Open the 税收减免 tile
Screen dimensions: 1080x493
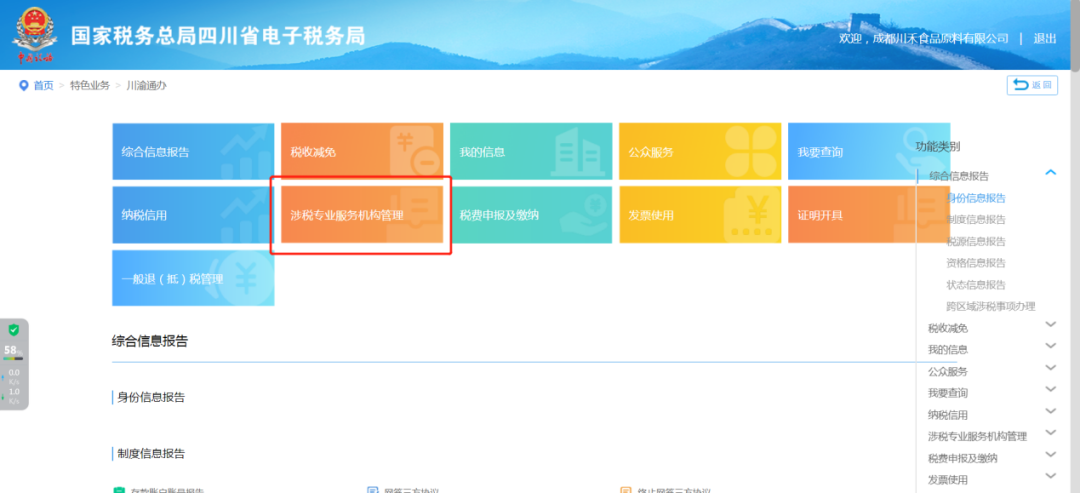(x=362, y=151)
